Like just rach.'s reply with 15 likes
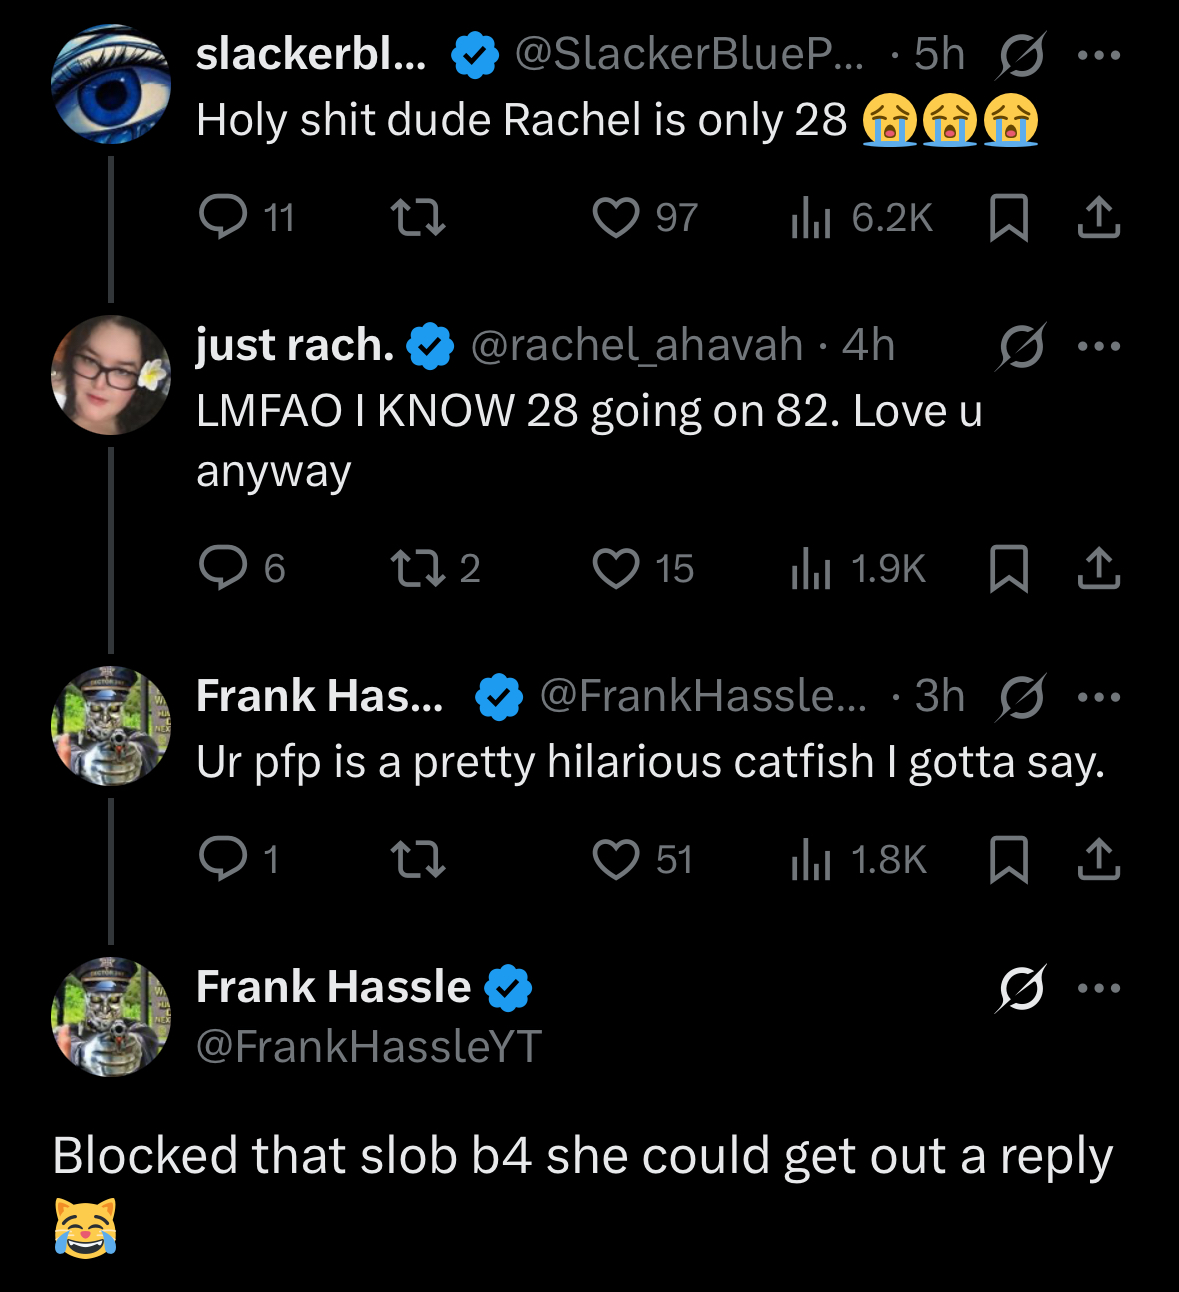This screenshot has height=1292, width=1179. tap(616, 568)
